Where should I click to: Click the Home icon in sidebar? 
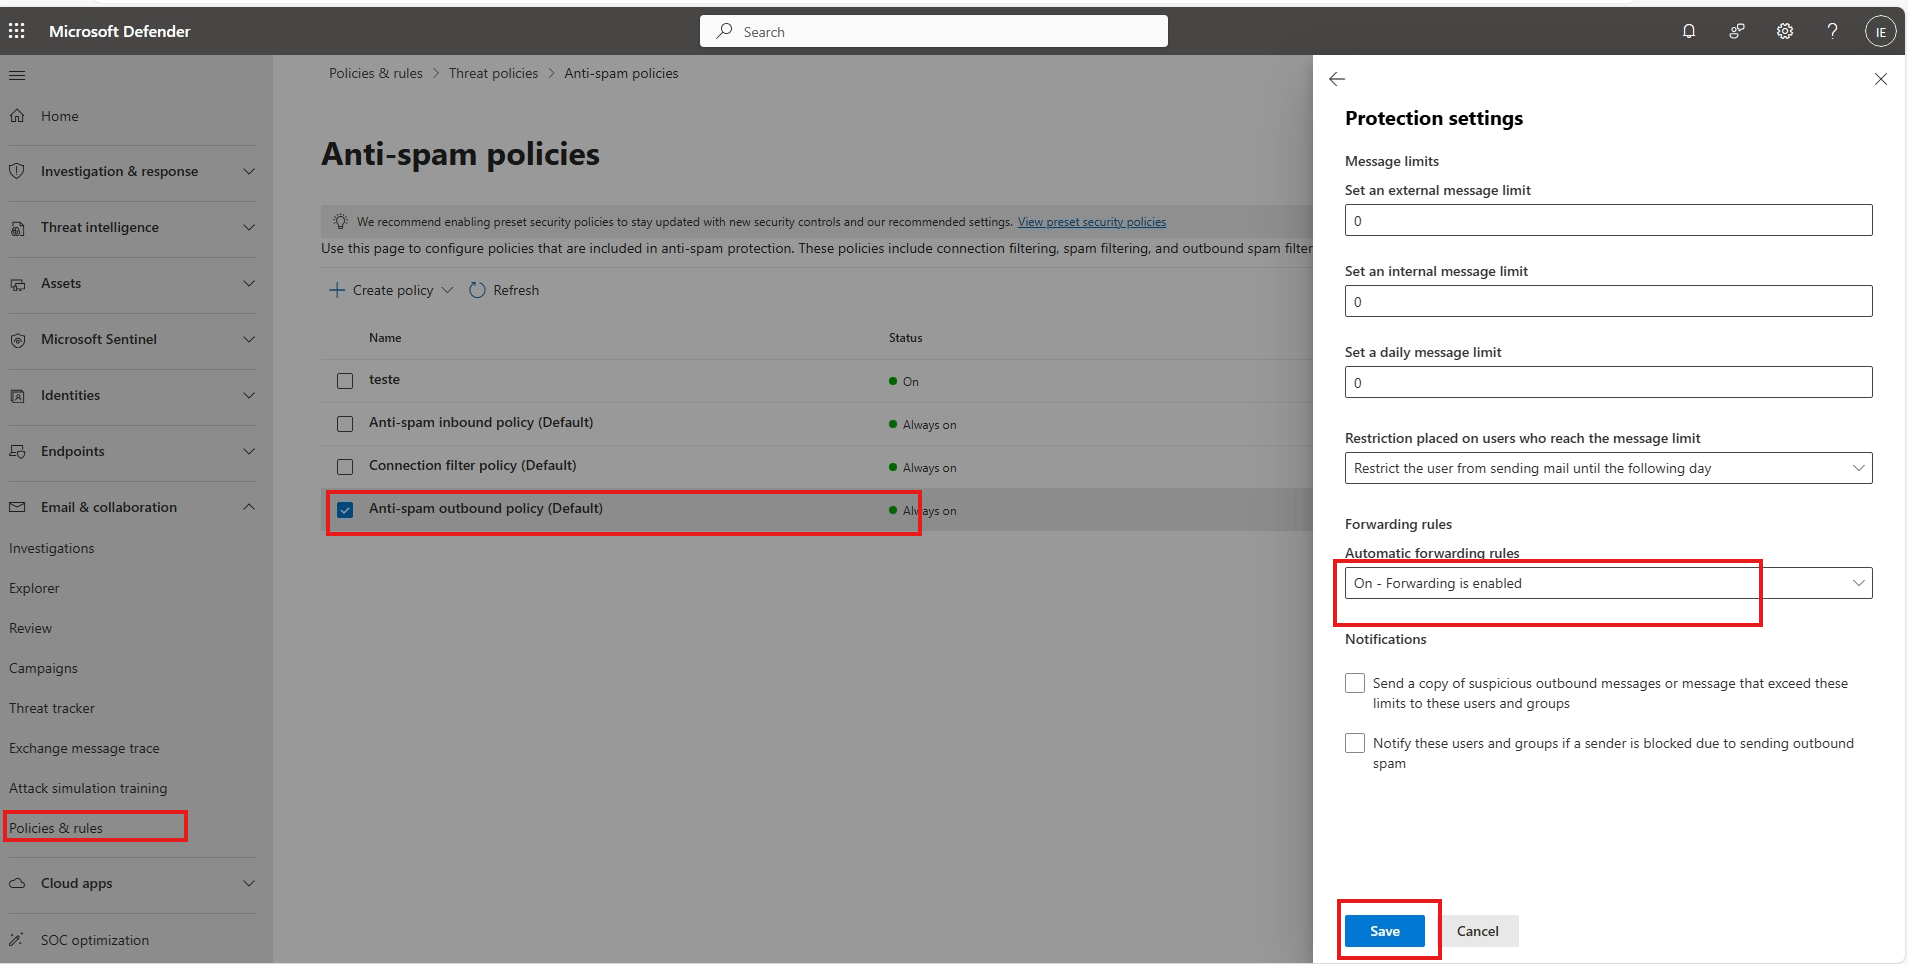(x=17, y=116)
